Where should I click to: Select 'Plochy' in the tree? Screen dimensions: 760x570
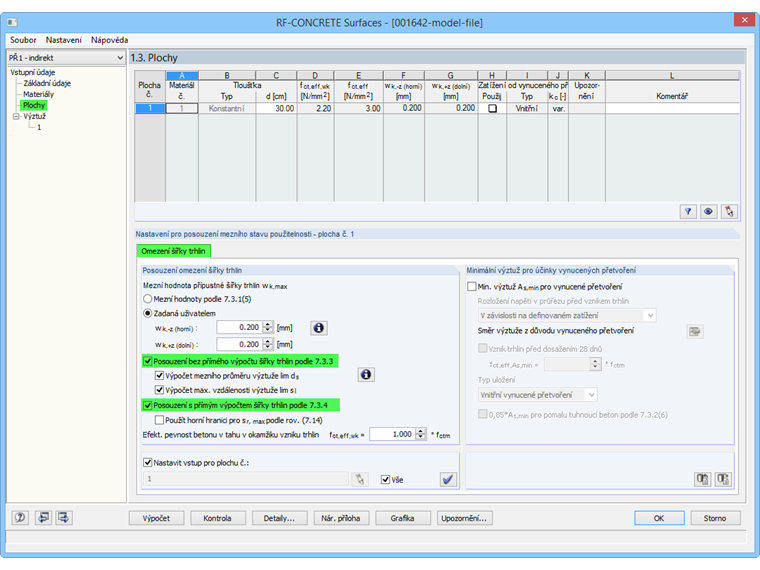33,105
